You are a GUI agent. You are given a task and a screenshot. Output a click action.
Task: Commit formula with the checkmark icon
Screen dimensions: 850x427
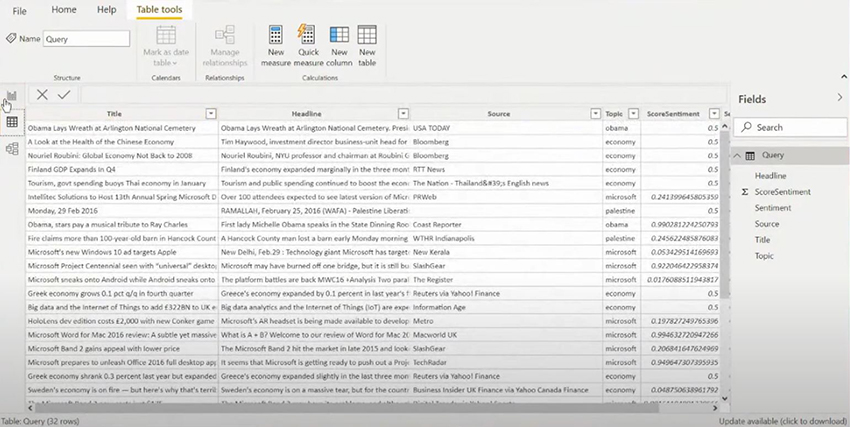coord(64,95)
